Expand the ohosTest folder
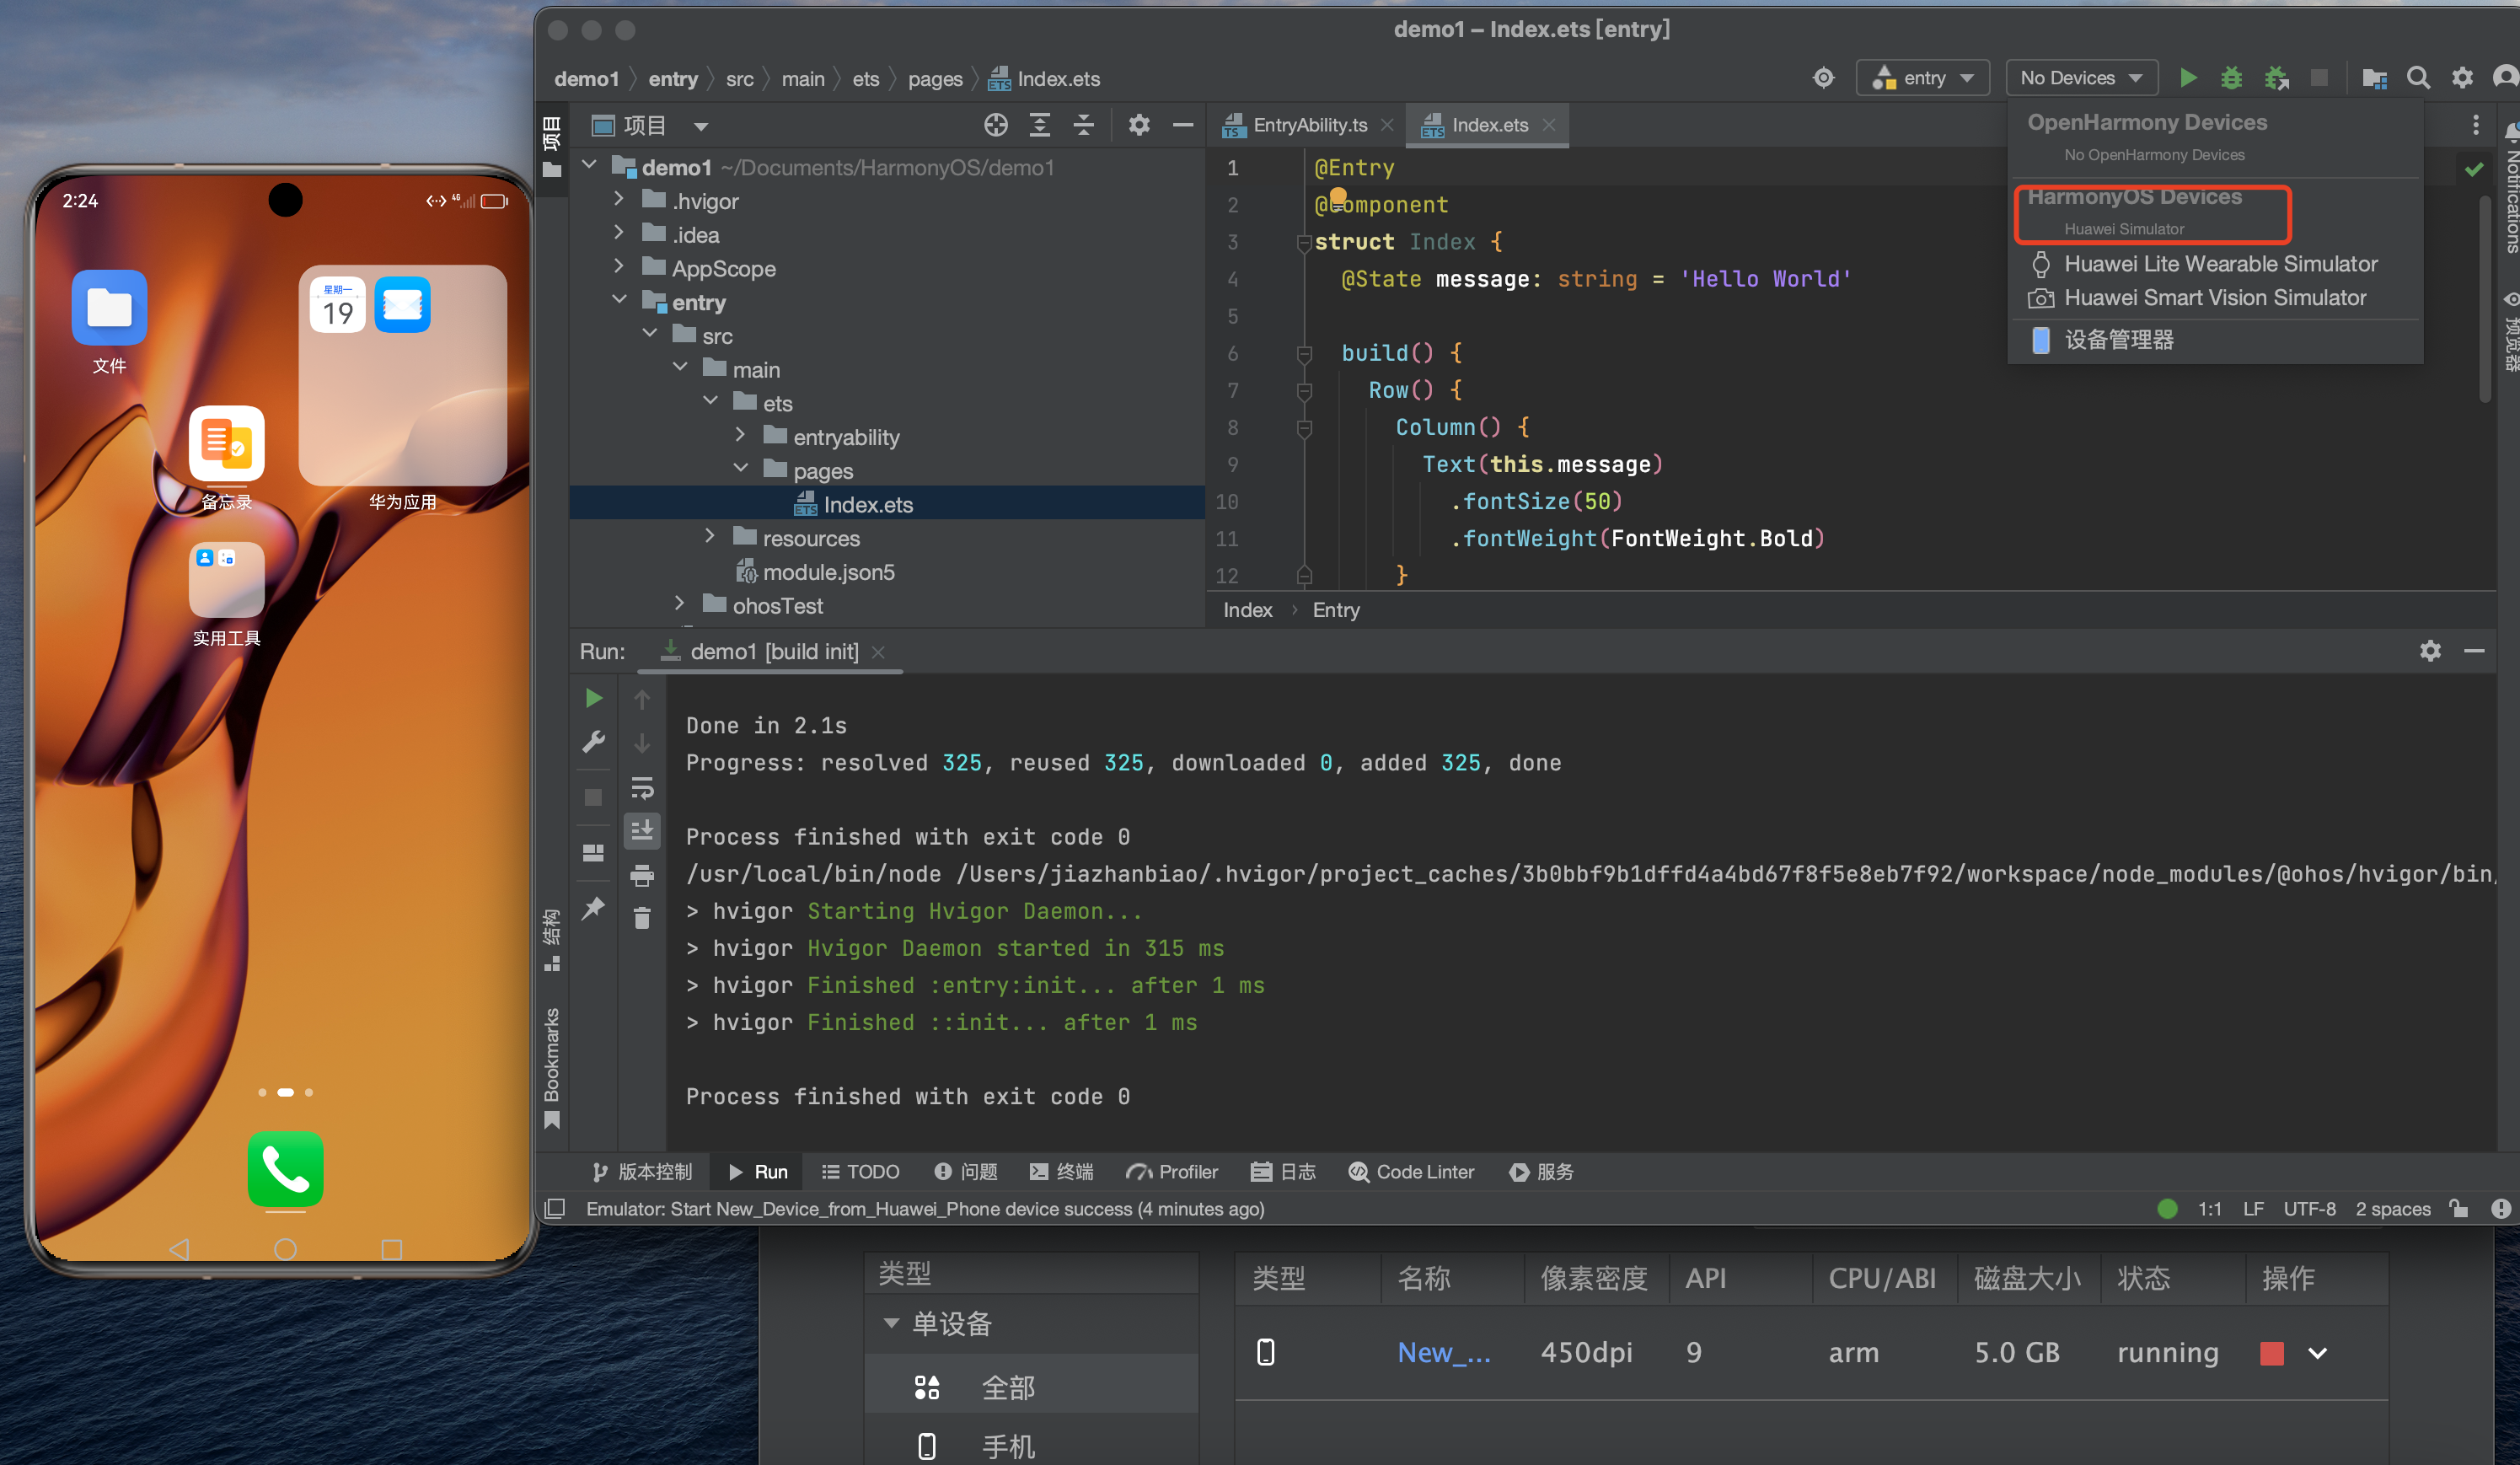This screenshot has height=1465, width=2520. pyautogui.click(x=680, y=603)
